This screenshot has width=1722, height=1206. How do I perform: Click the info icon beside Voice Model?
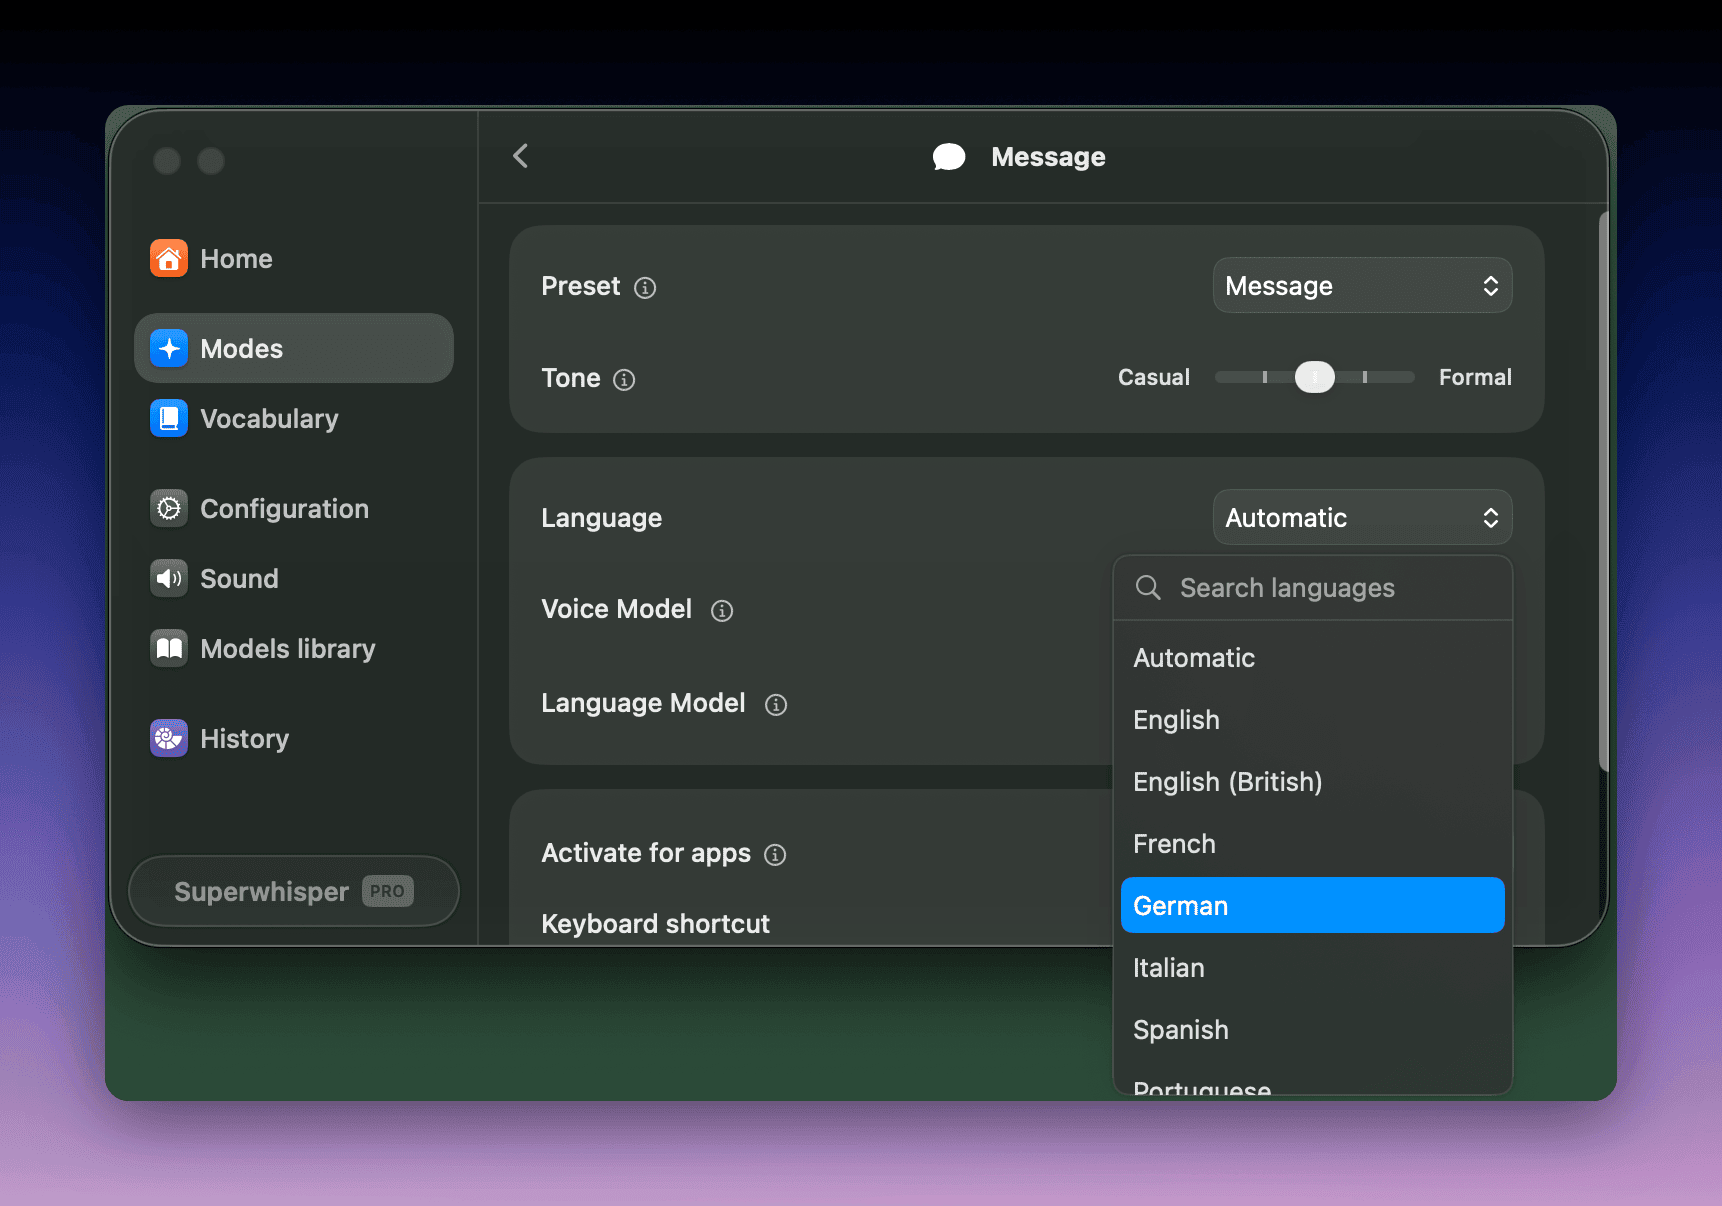pyautogui.click(x=722, y=611)
